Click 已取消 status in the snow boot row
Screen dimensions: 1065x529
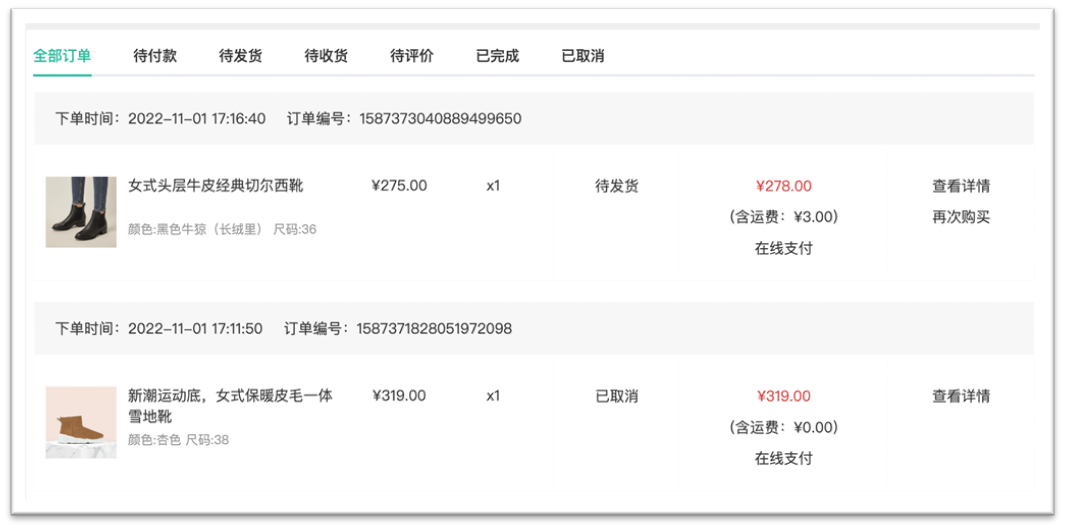point(617,396)
